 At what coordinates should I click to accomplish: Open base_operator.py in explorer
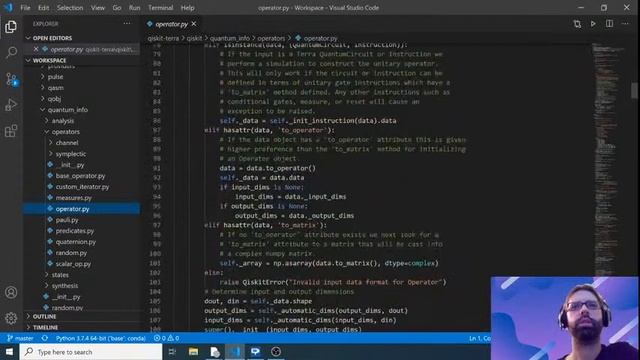click(80, 176)
